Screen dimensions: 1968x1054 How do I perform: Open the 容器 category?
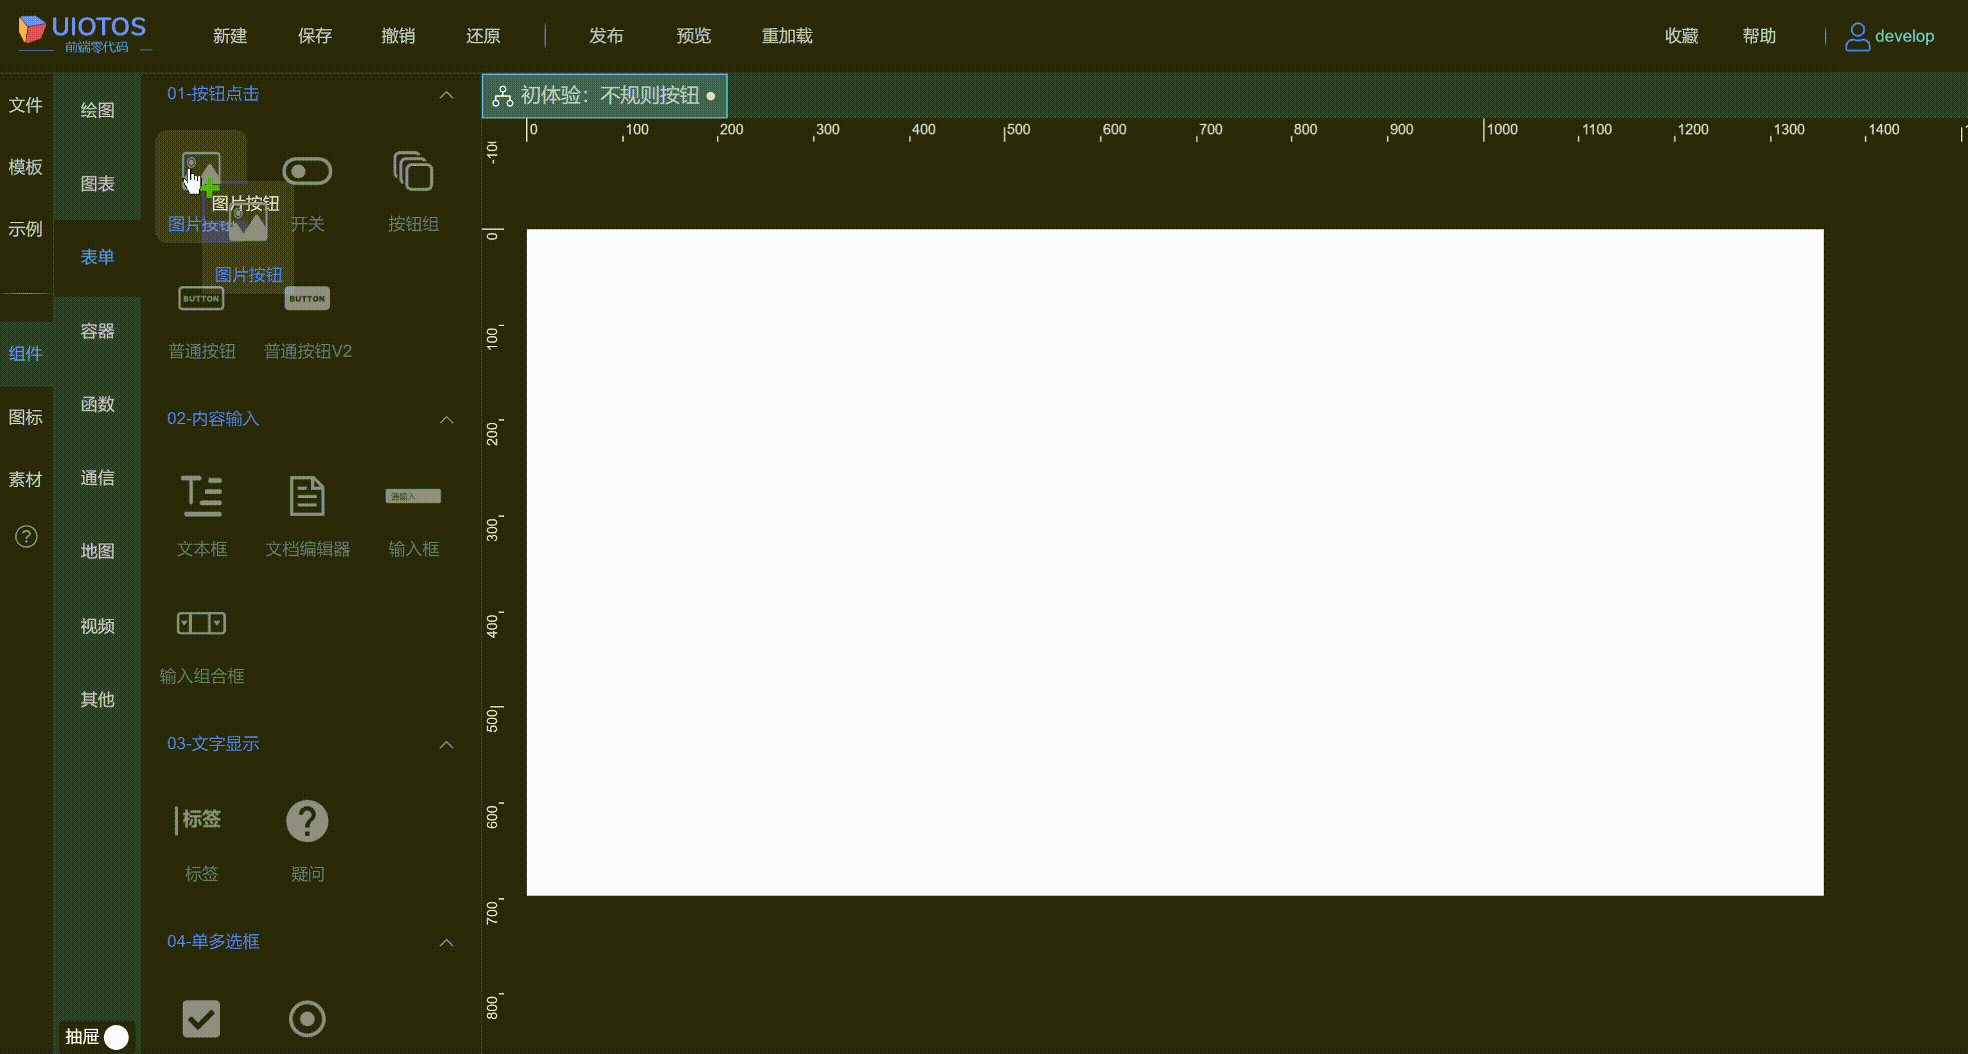click(96, 331)
